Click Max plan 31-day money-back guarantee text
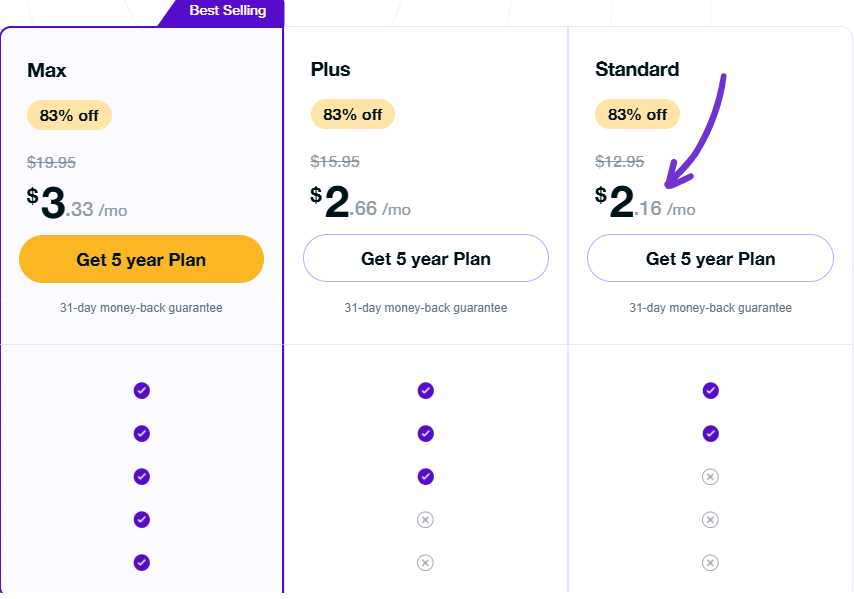Viewport: 854px width, 599px height. (x=141, y=308)
